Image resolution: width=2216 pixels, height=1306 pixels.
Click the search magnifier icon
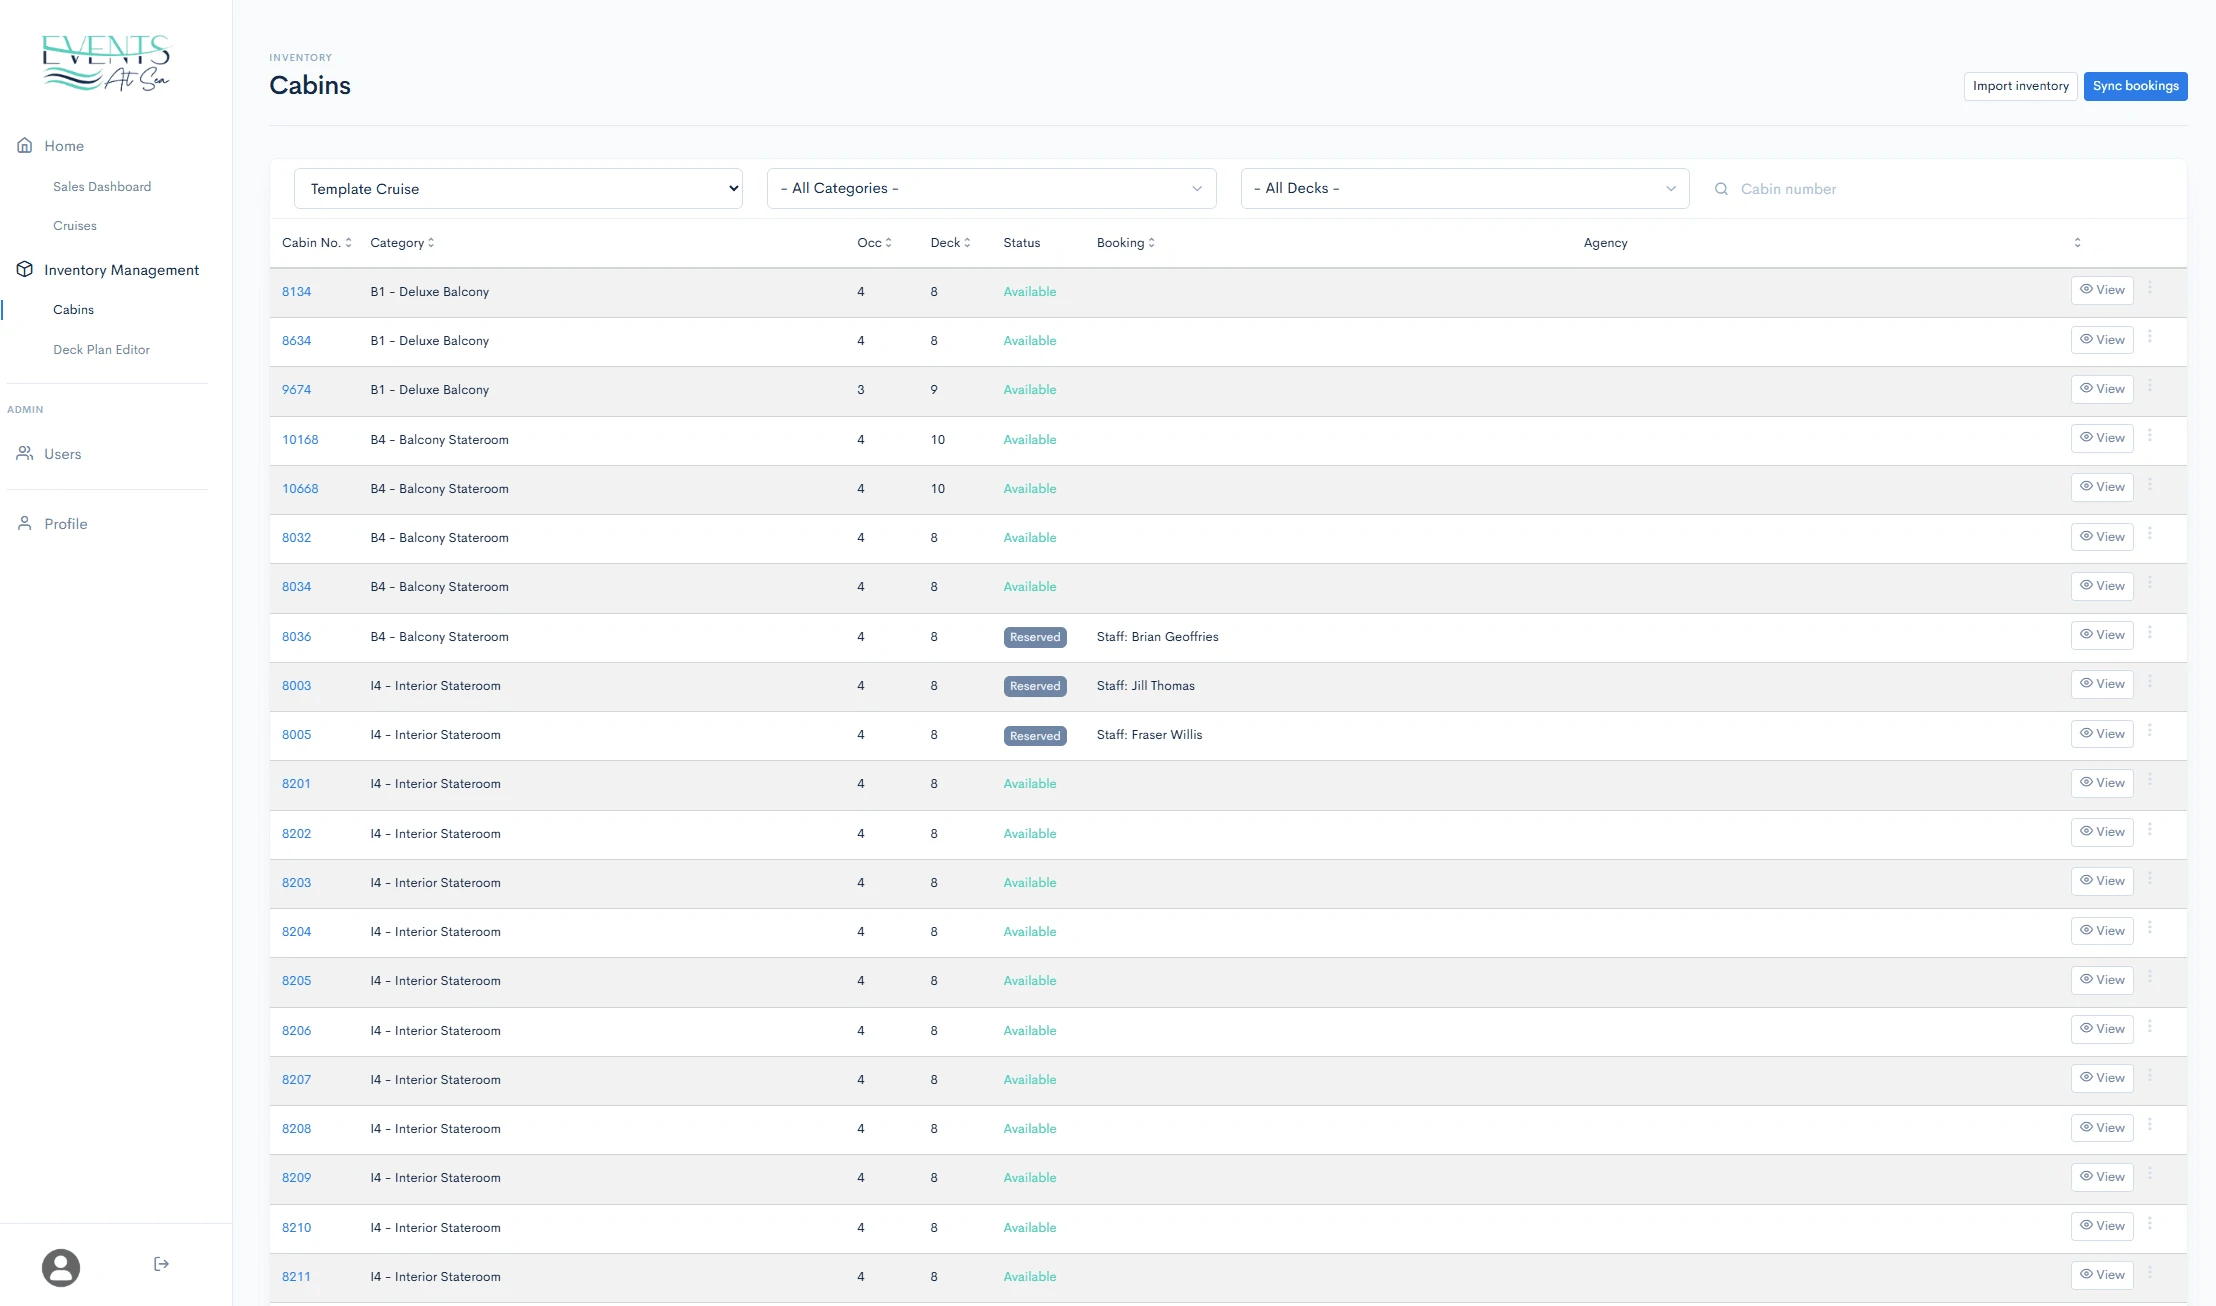pos(1721,189)
